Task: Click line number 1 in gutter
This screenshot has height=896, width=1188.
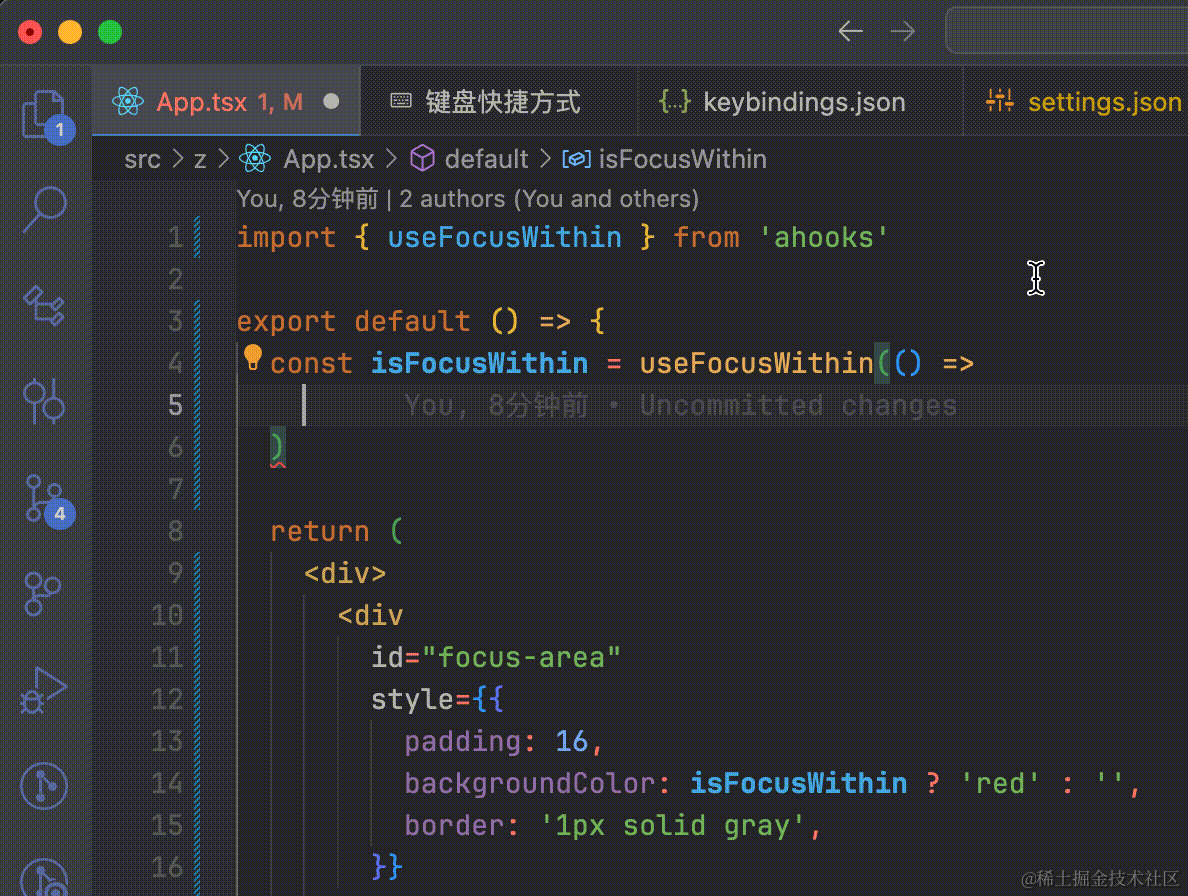Action: point(175,238)
